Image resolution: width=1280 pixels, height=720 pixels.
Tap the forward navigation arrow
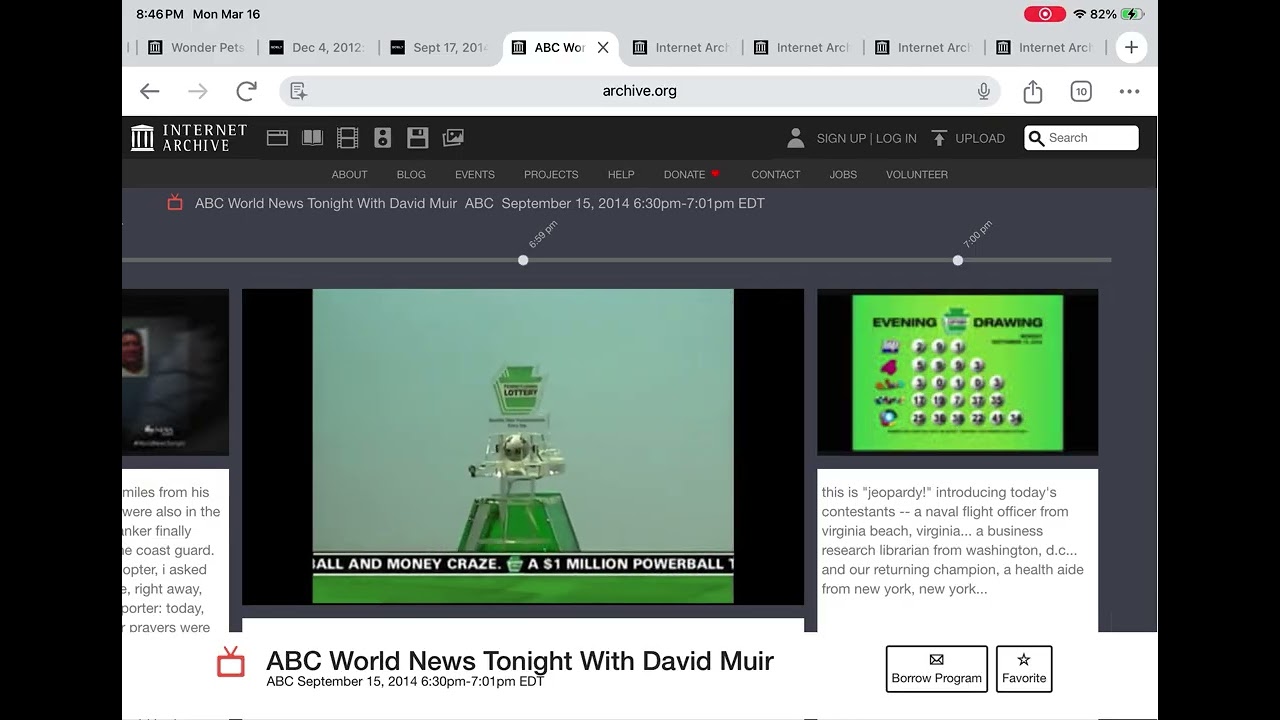click(x=198, y=91)
